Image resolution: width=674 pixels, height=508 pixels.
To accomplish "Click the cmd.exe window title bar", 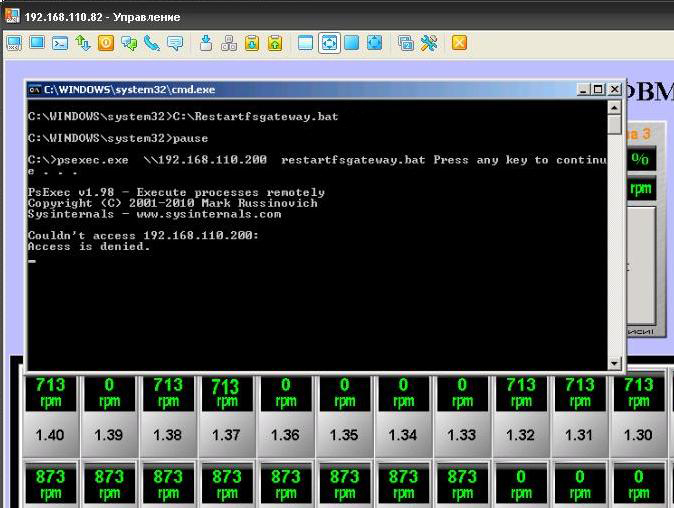I will pyautogui.click(x=300, y=89).
